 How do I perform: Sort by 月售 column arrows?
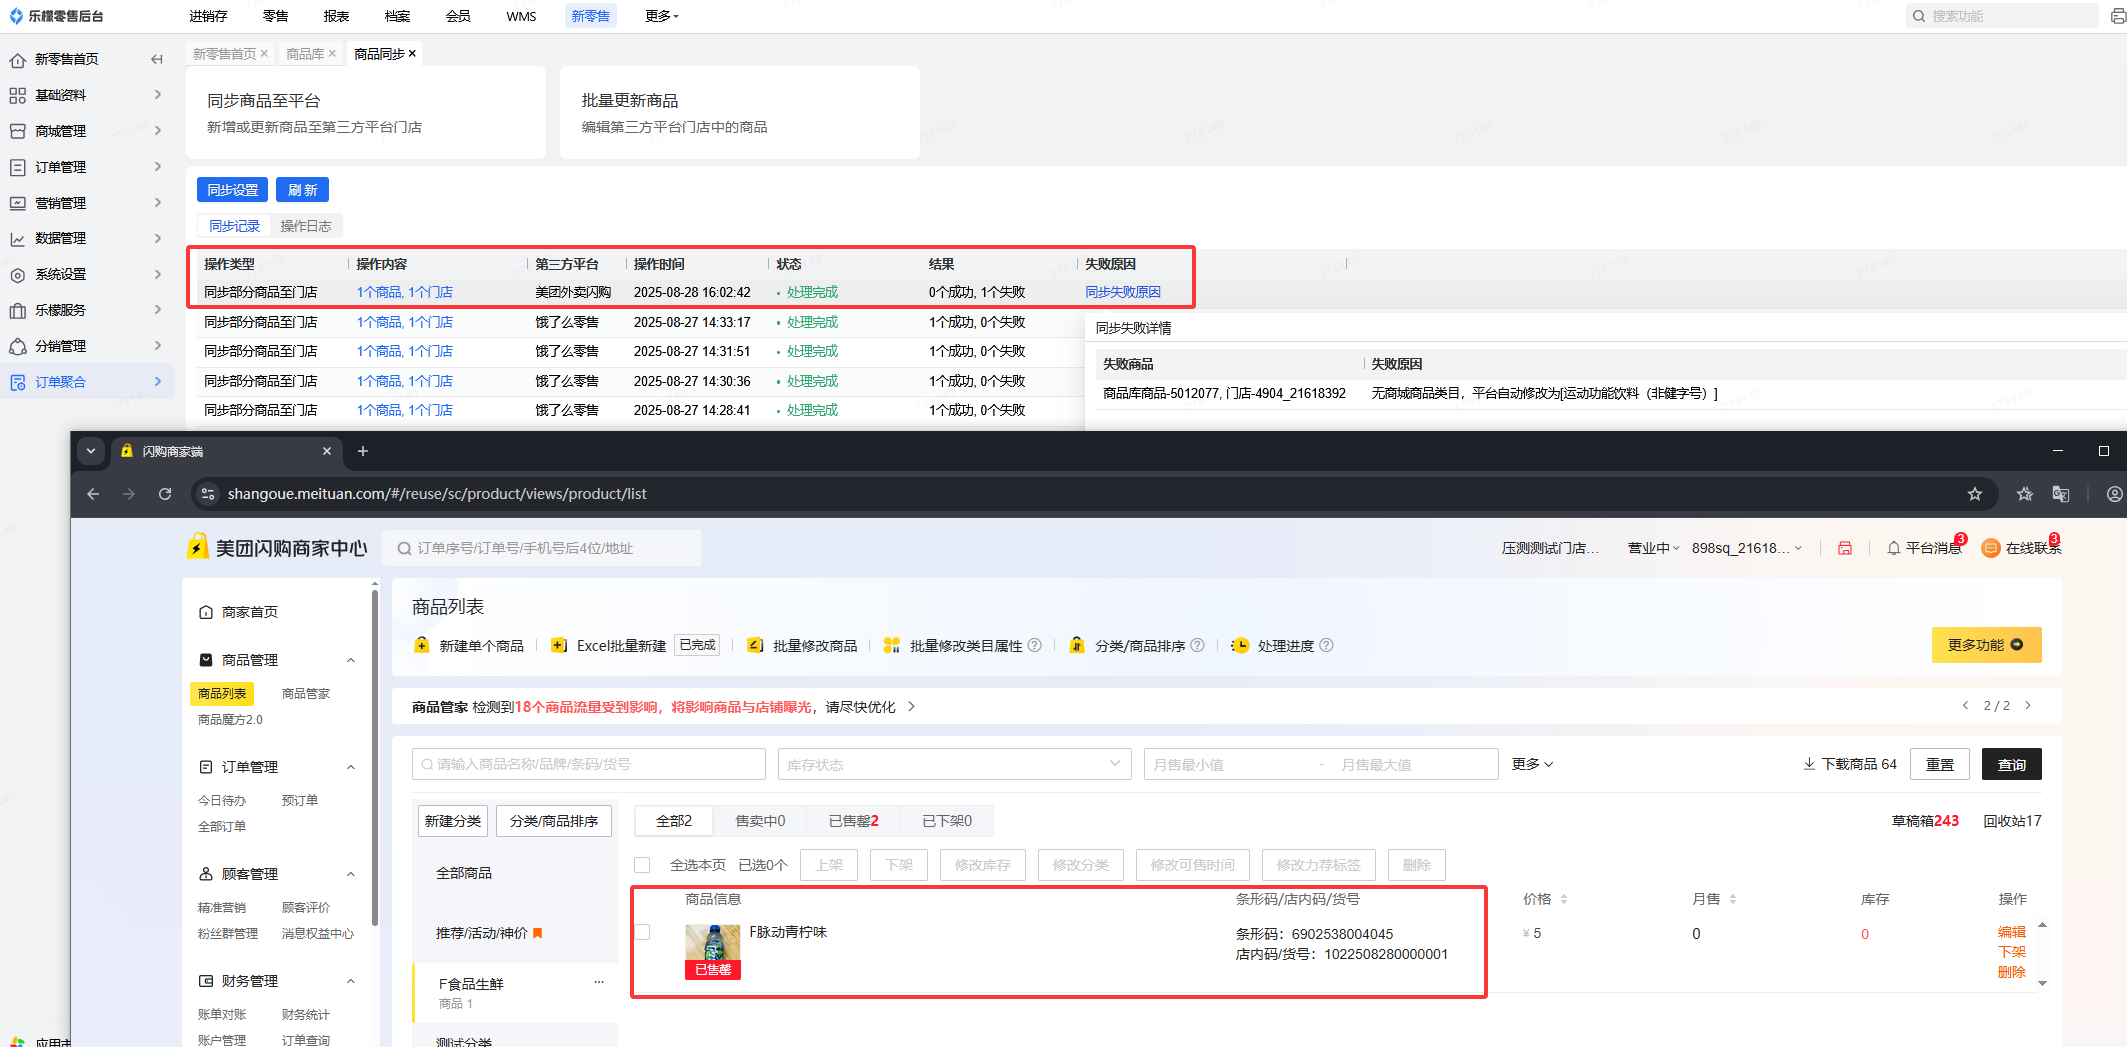pyautogui.click(x=1733, y=899)
